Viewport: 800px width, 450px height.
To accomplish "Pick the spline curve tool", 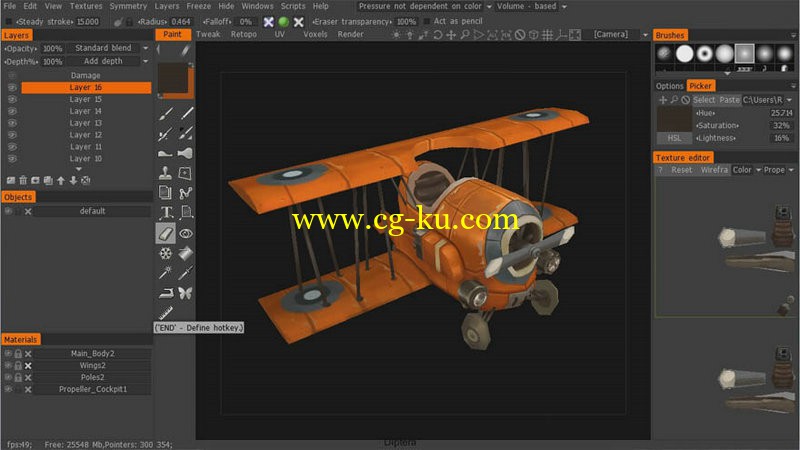I will [185, 193].
